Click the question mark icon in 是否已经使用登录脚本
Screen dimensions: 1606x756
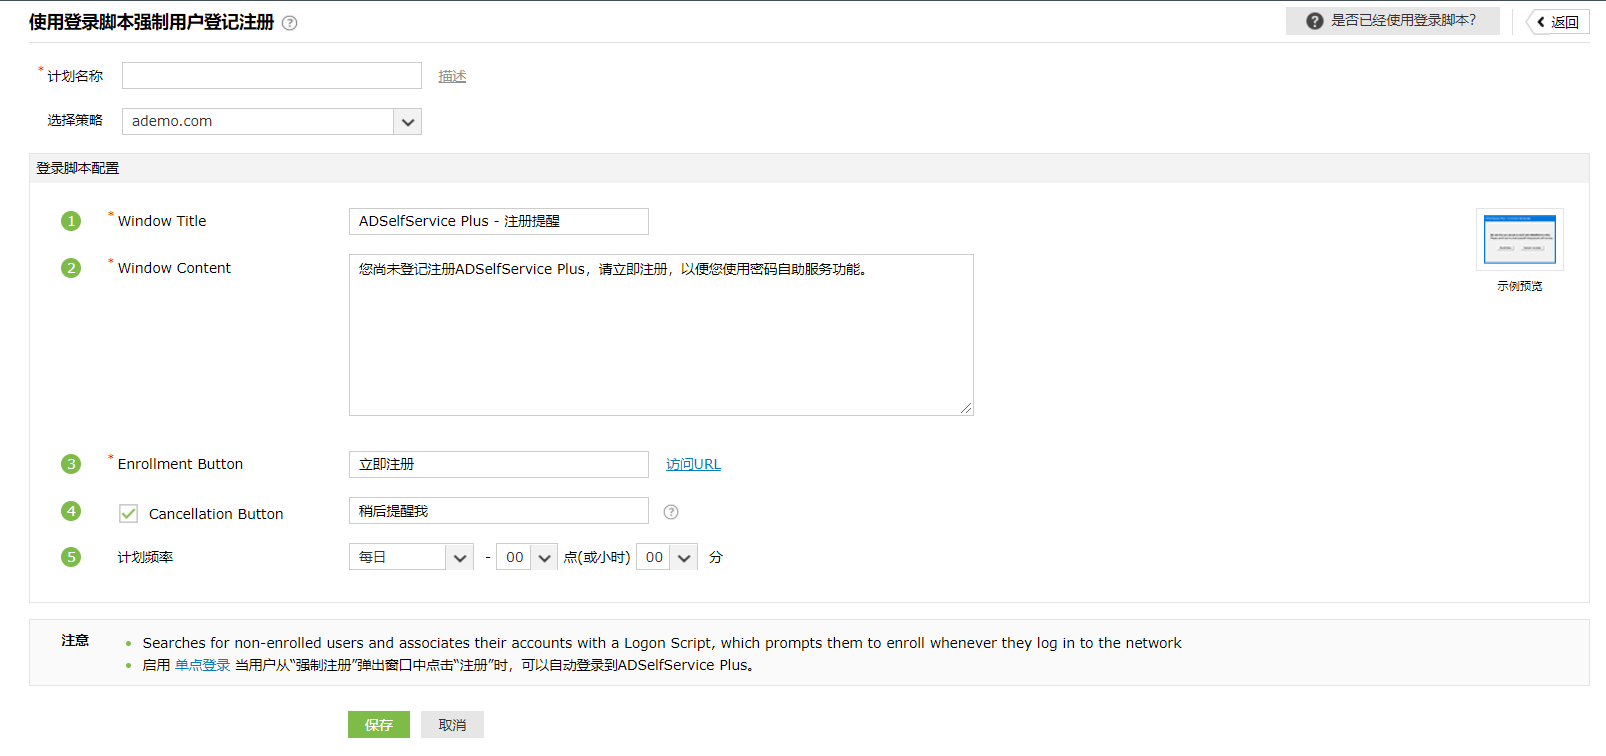pyautogui.click(x=1315, y=21)
